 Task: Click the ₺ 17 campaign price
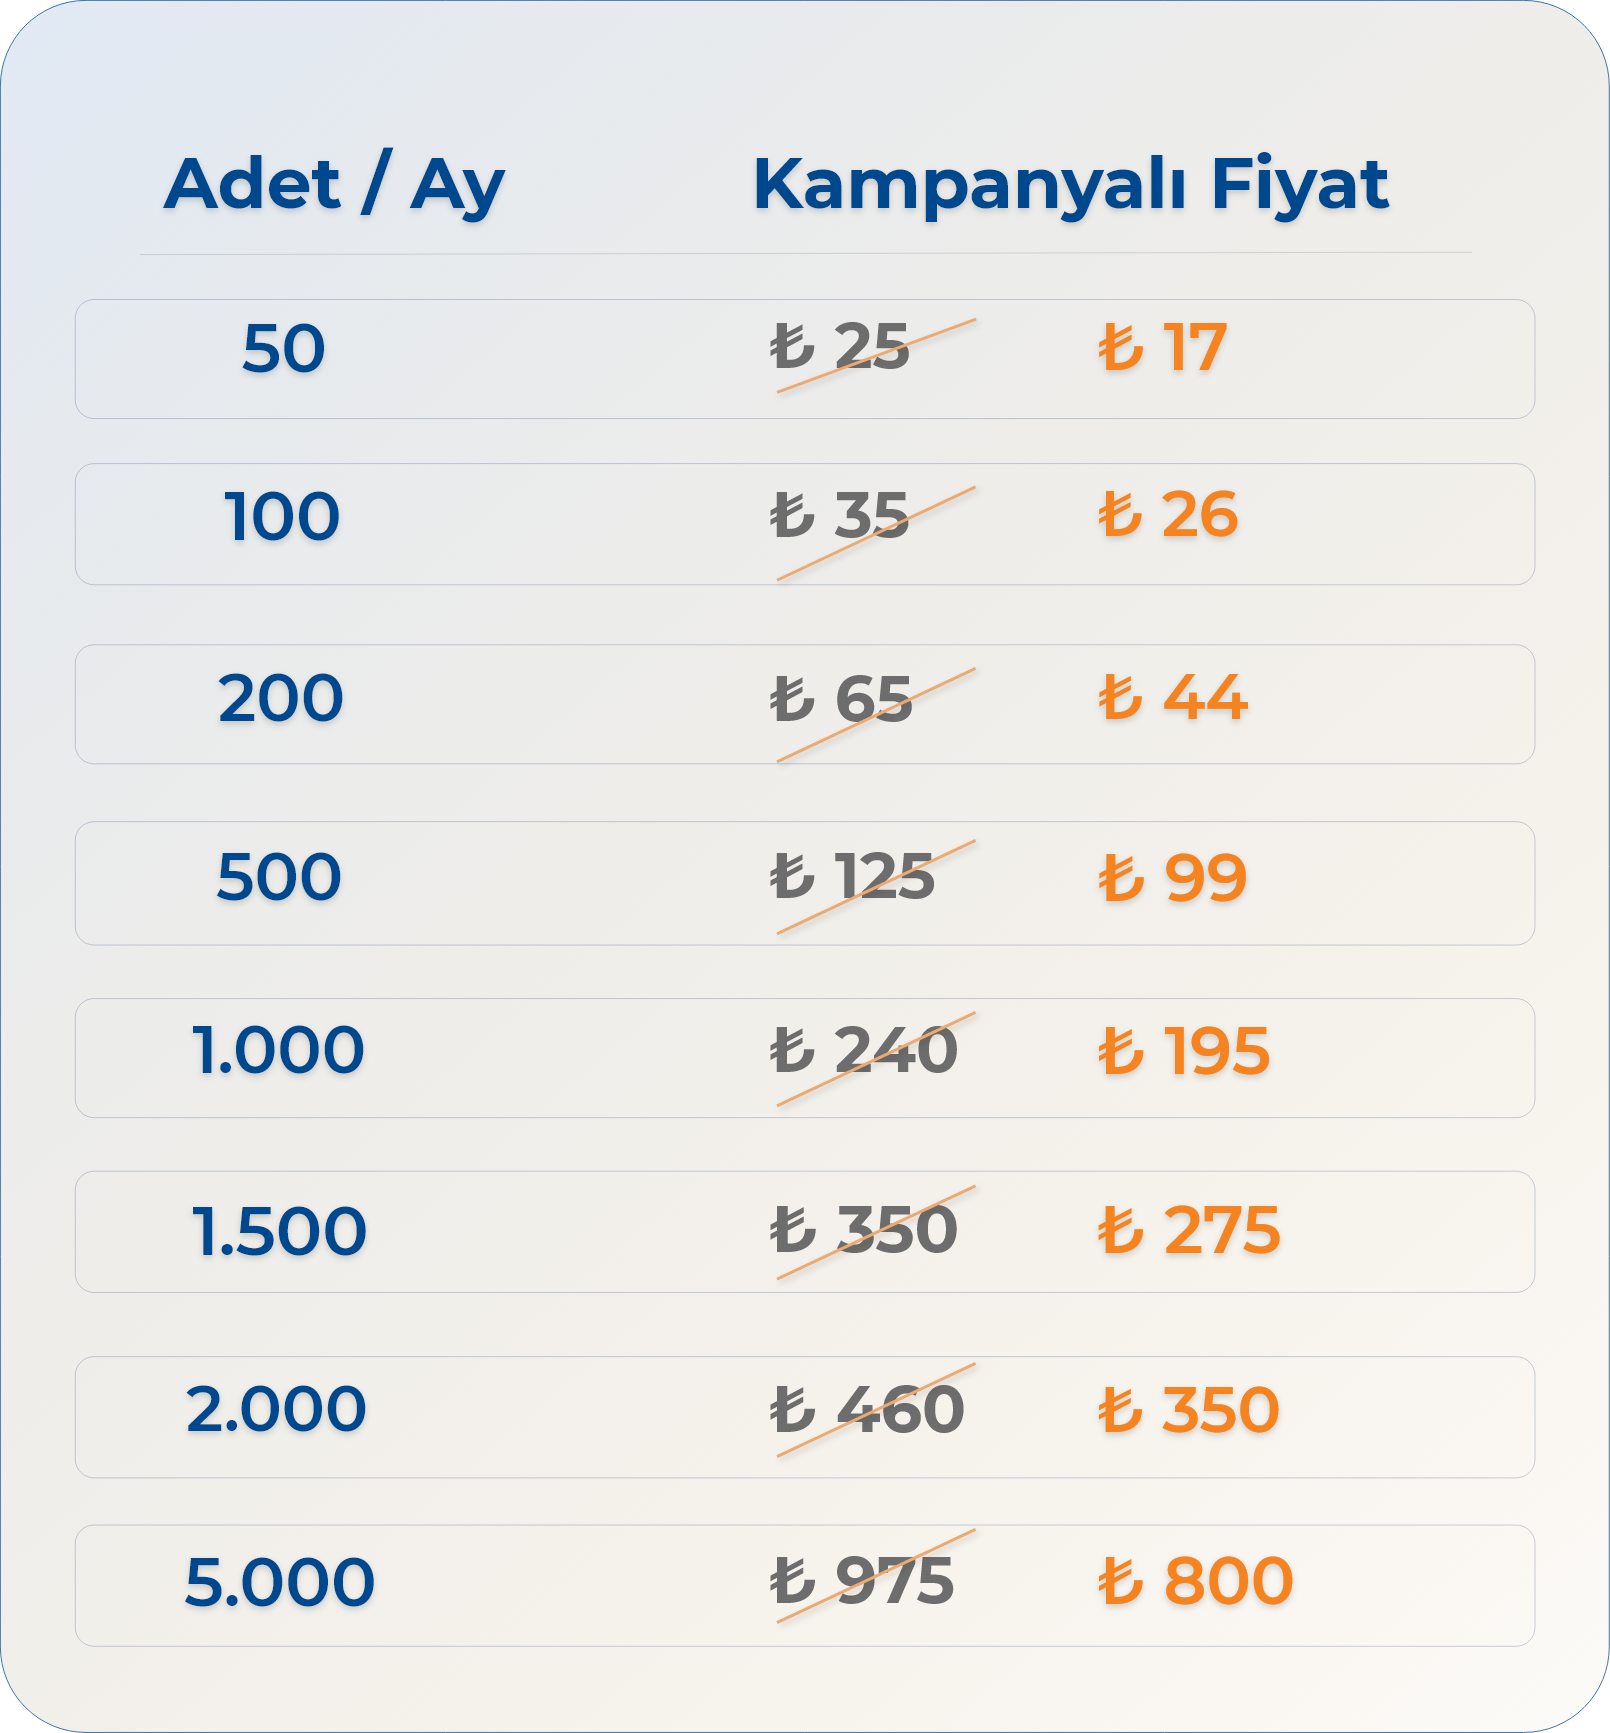[1163, 348]
